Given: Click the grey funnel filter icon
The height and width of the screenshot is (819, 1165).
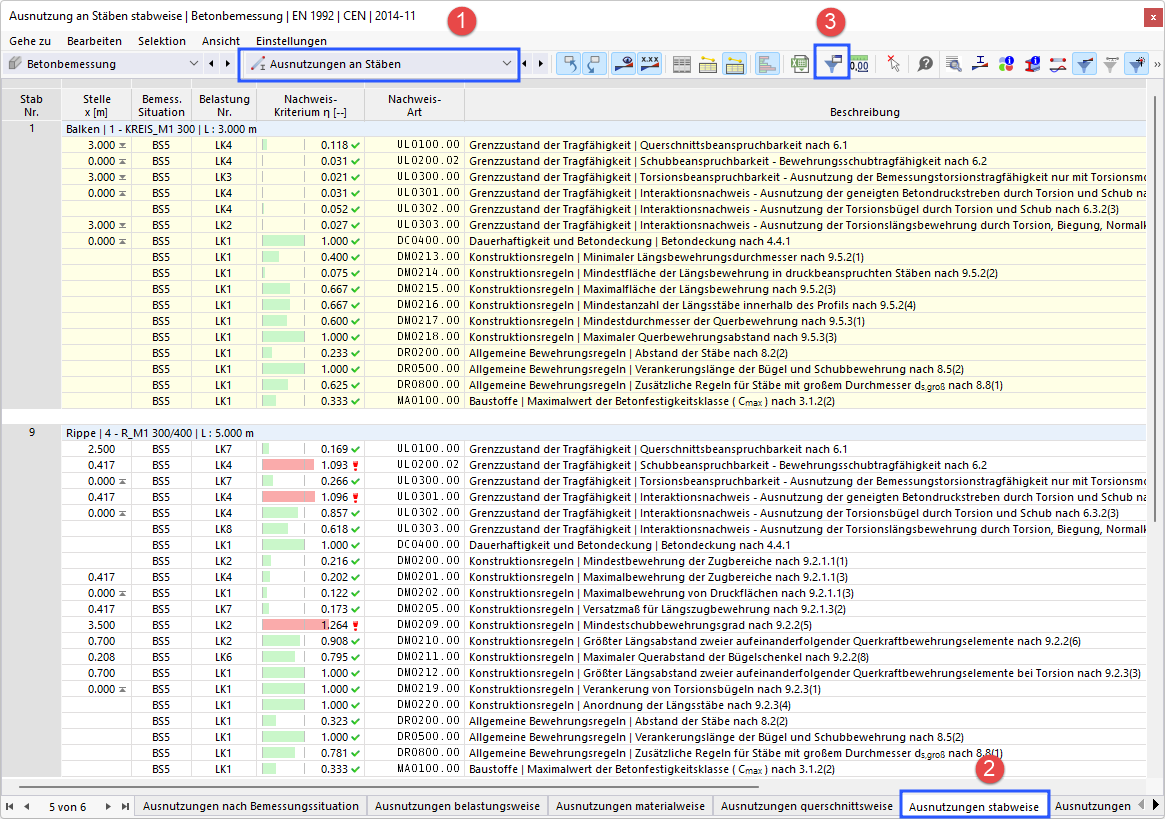Looking at the screenshot, I should click(x=1110, y=65).
